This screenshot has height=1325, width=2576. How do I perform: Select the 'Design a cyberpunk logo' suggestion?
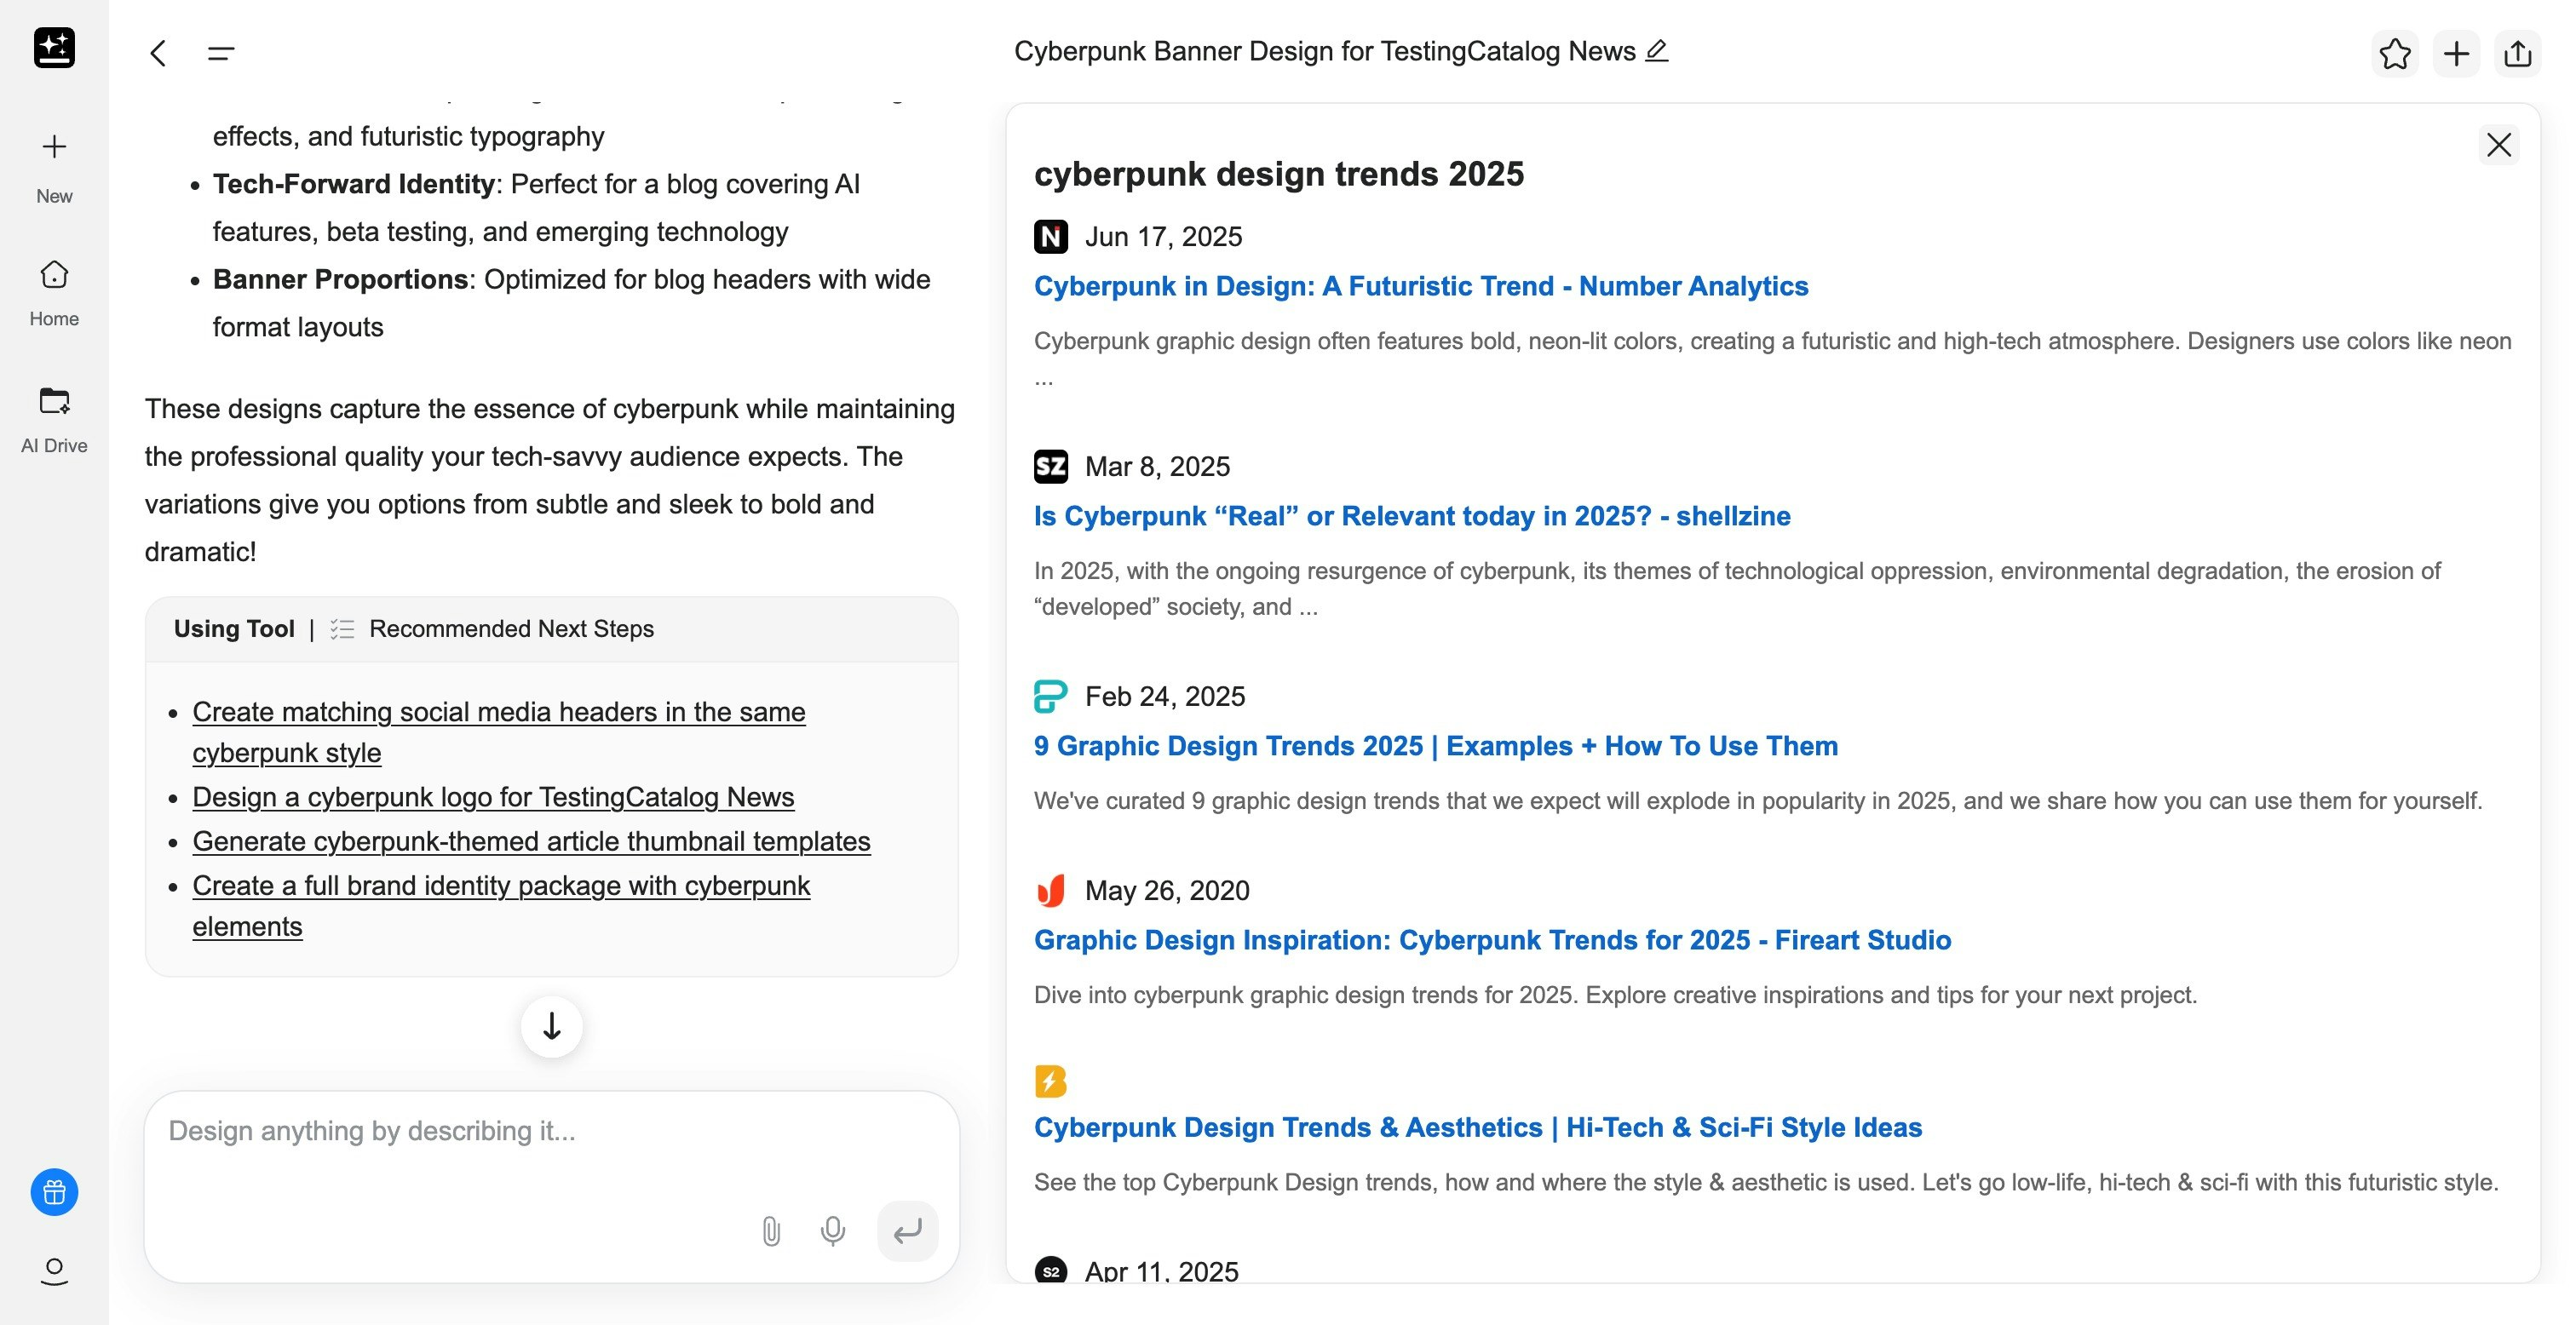click(493, 797)
